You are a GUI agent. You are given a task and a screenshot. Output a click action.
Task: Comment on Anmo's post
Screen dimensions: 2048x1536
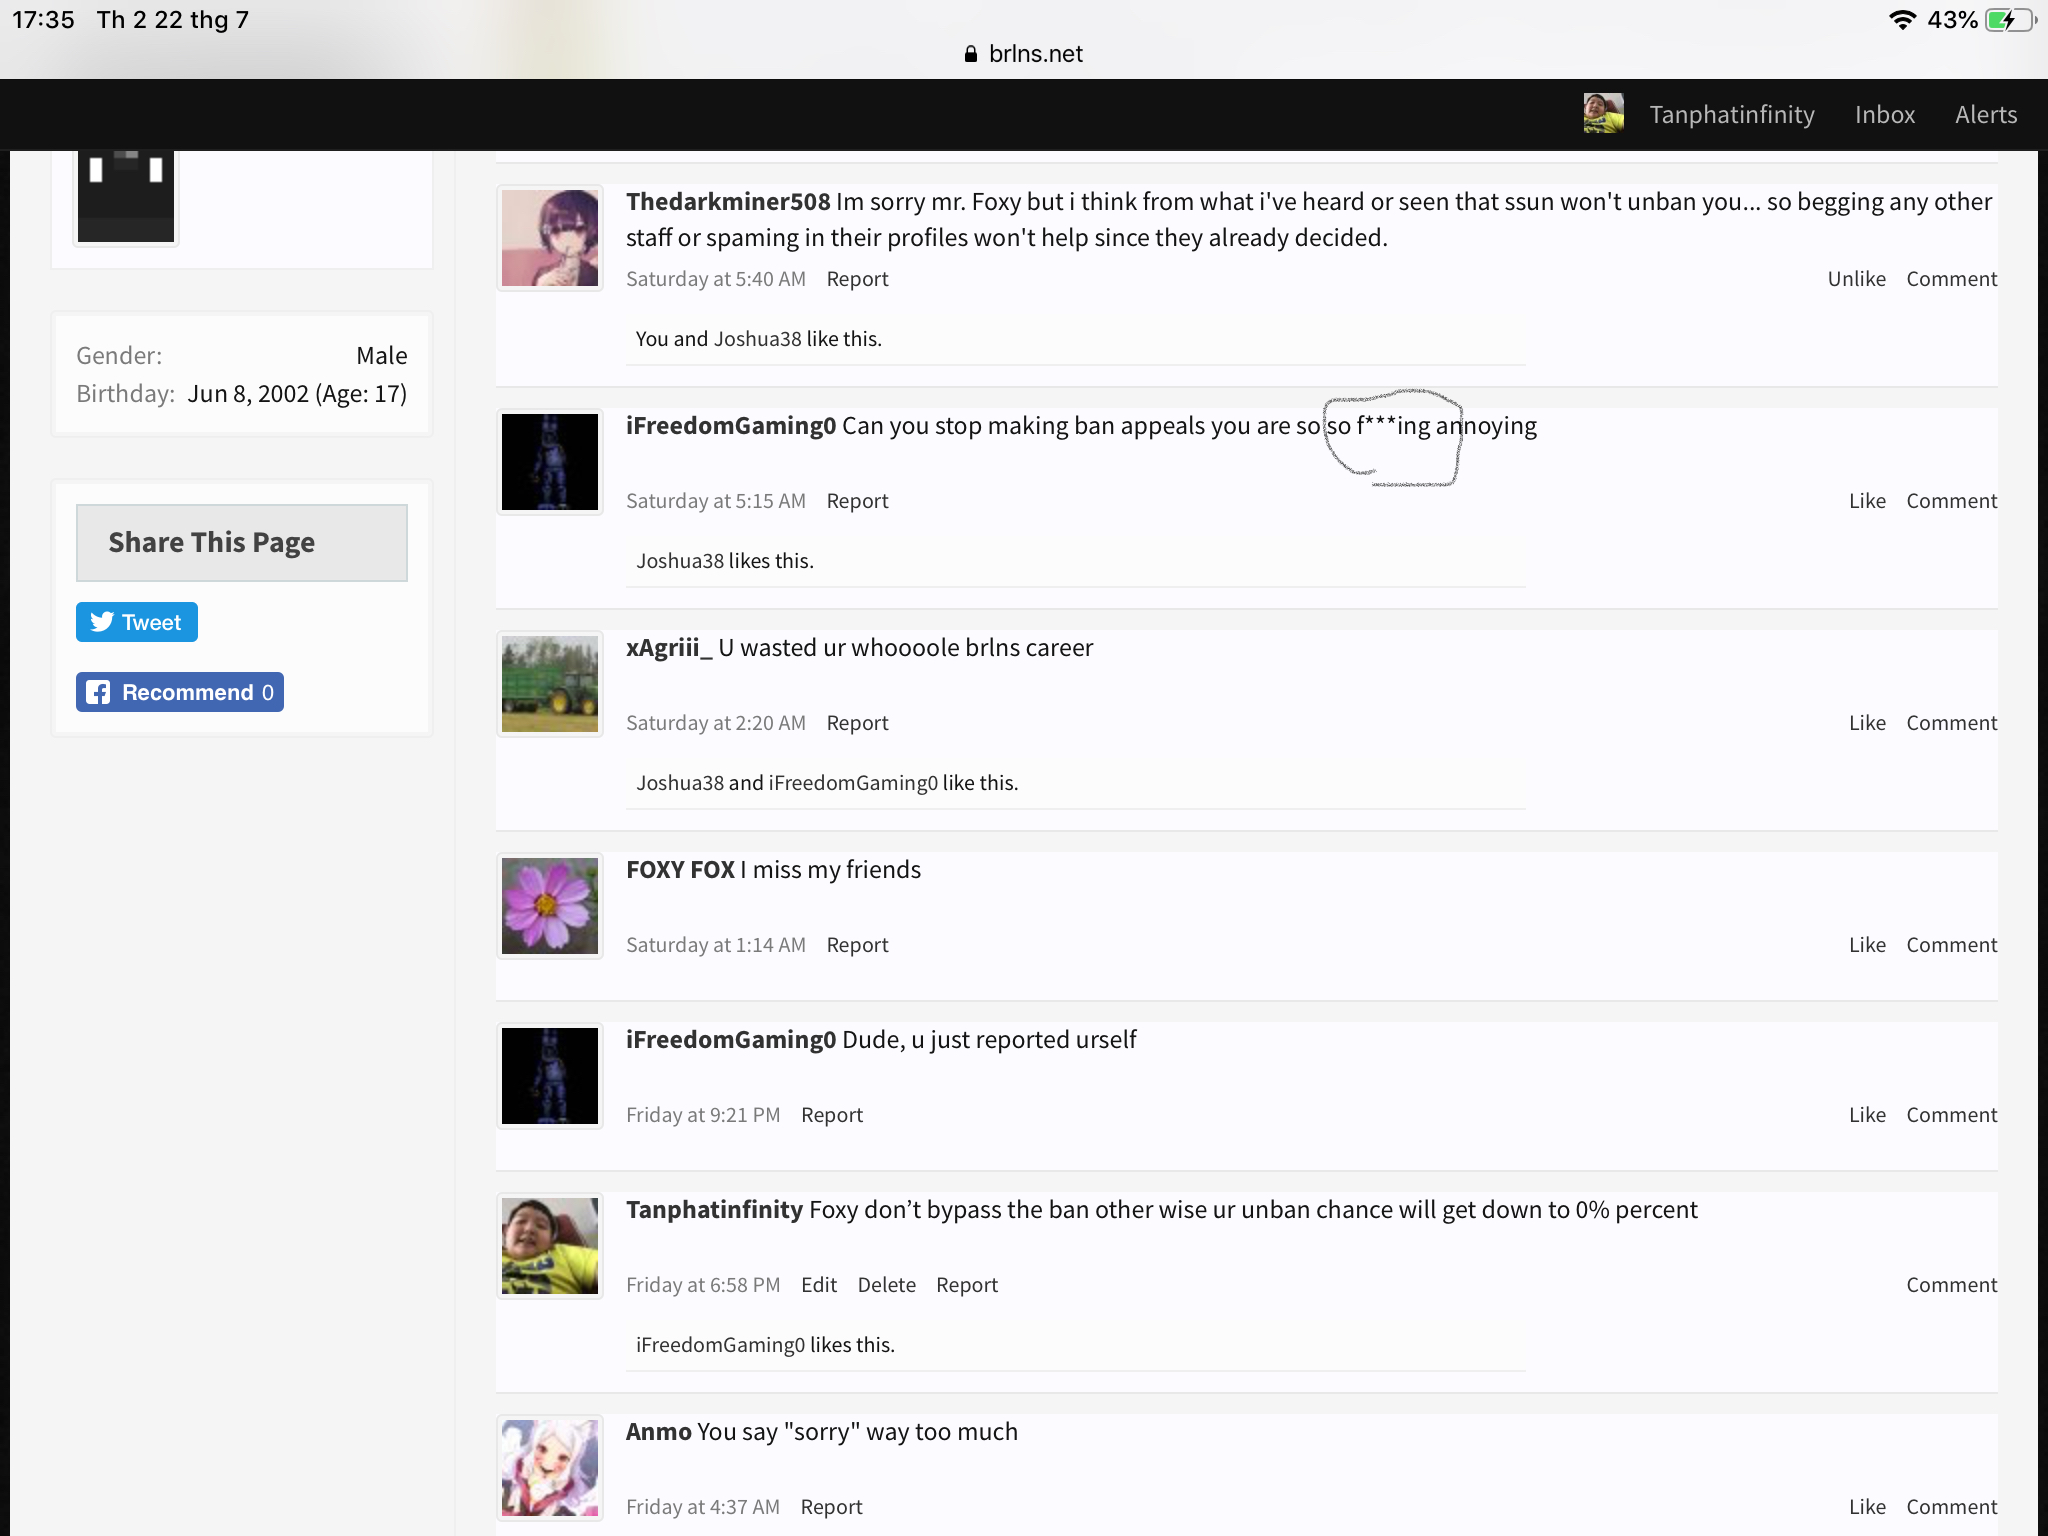(1951, 1507)
